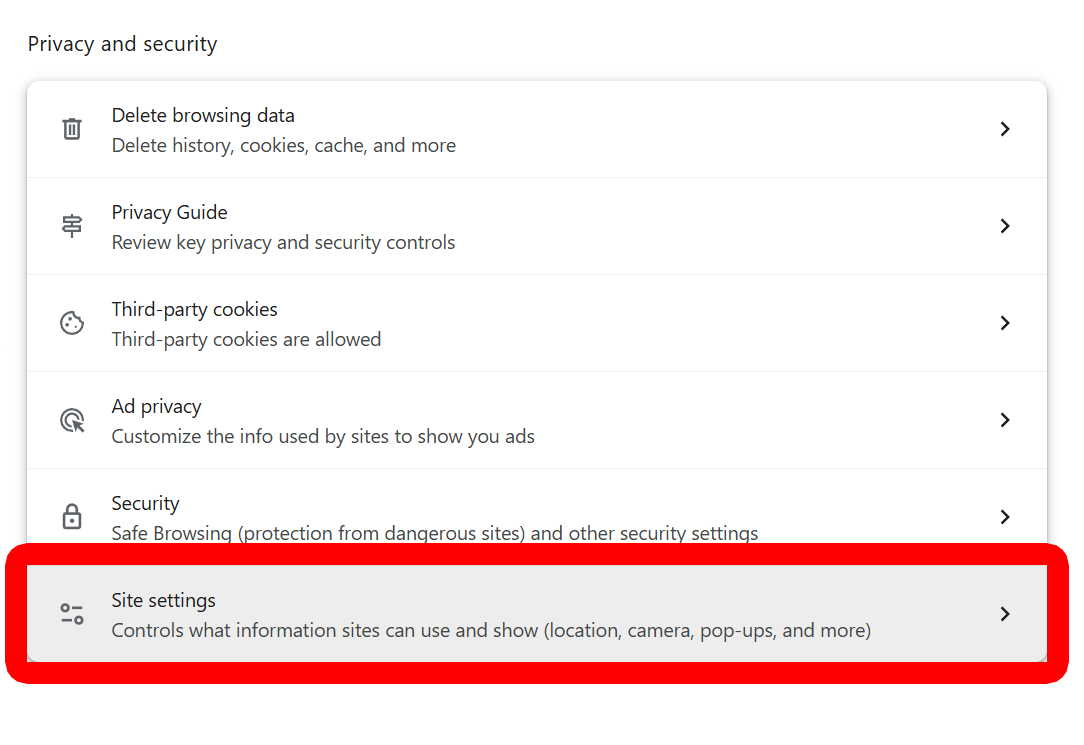Open the Delete browsing data entry title
This screenshot has height=745, width=1084.
point(203,115)
